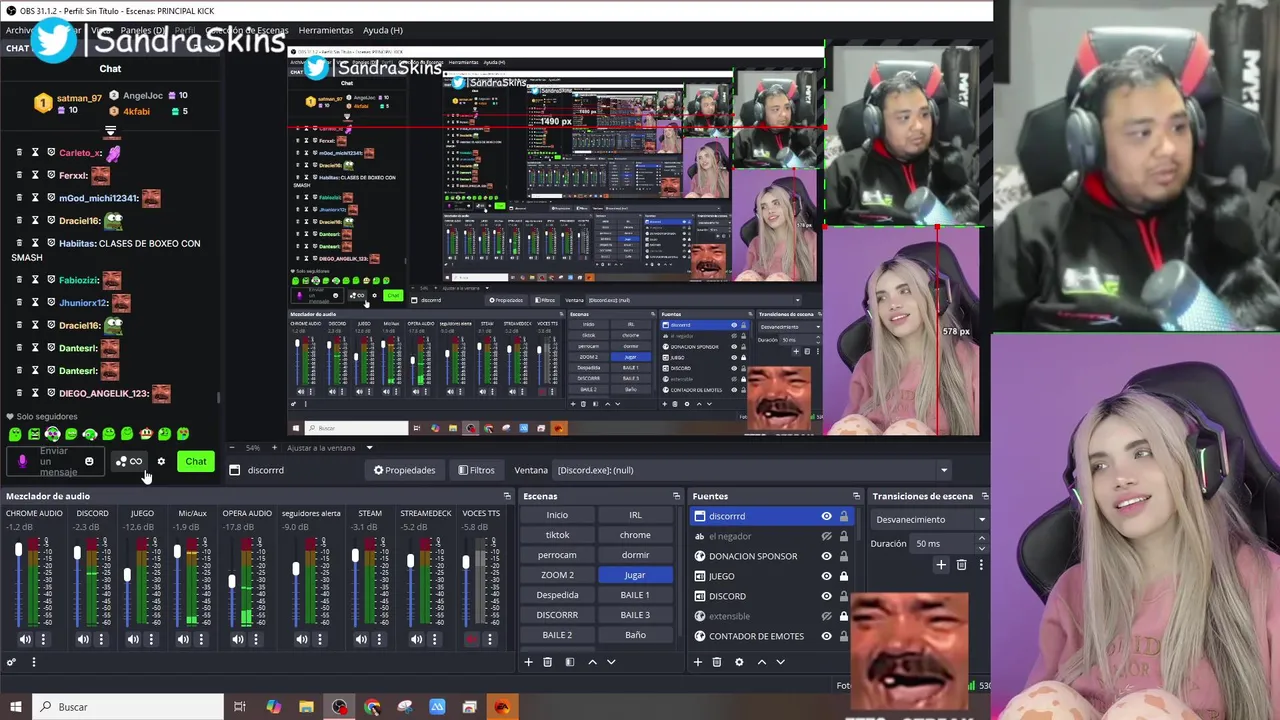
Task: Undock the Escenas panel
Action: [676, 496]
